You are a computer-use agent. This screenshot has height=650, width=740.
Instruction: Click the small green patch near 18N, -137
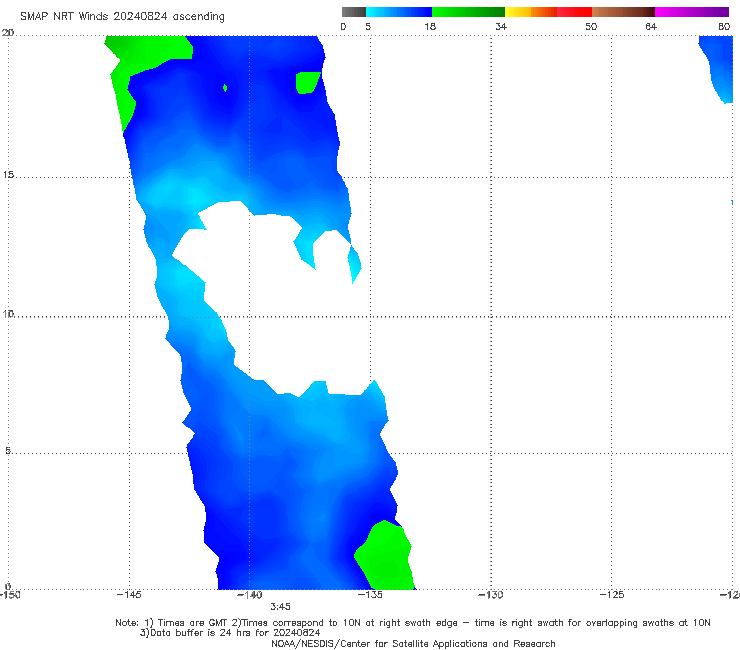(x=307, y=83)
